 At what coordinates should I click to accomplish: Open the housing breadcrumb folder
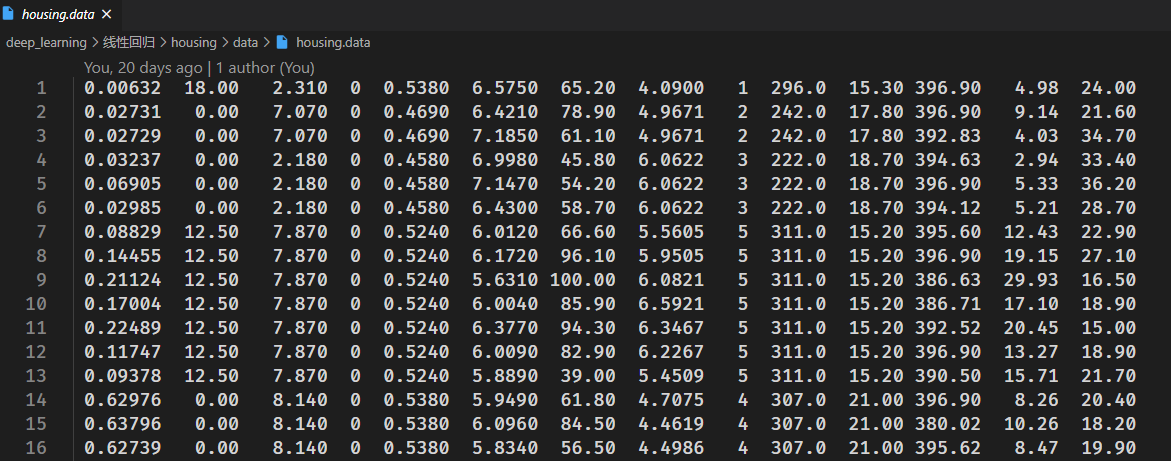point(193,43)
